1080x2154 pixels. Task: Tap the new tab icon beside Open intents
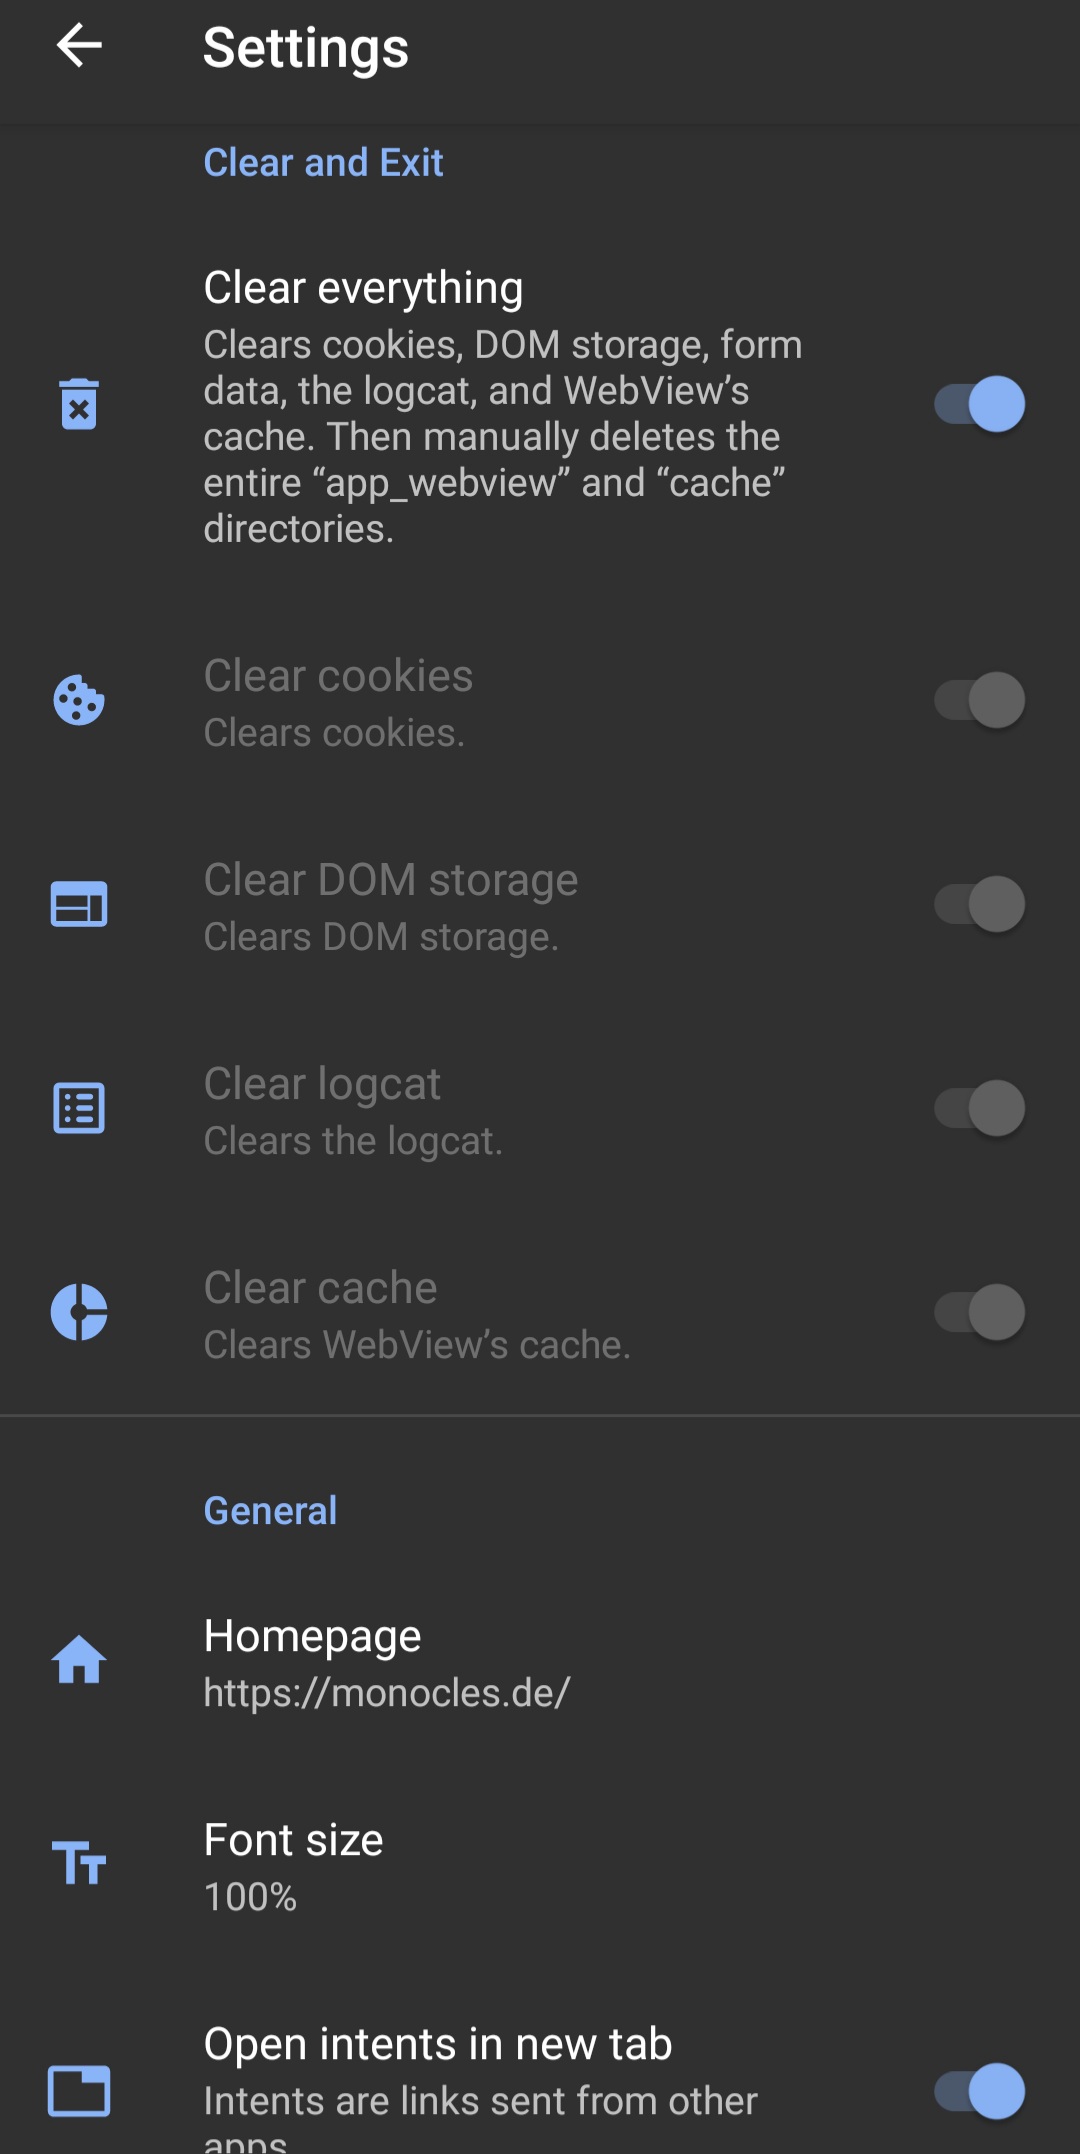[x=79, y=2090]
